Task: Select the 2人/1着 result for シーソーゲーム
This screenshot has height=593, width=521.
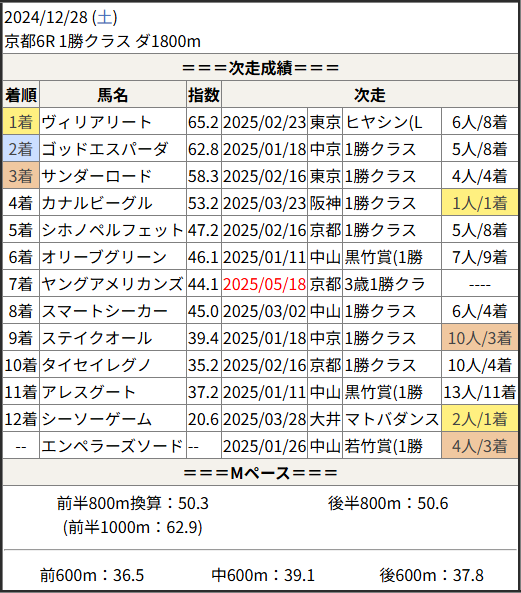Action: click(x=479, y=419)
